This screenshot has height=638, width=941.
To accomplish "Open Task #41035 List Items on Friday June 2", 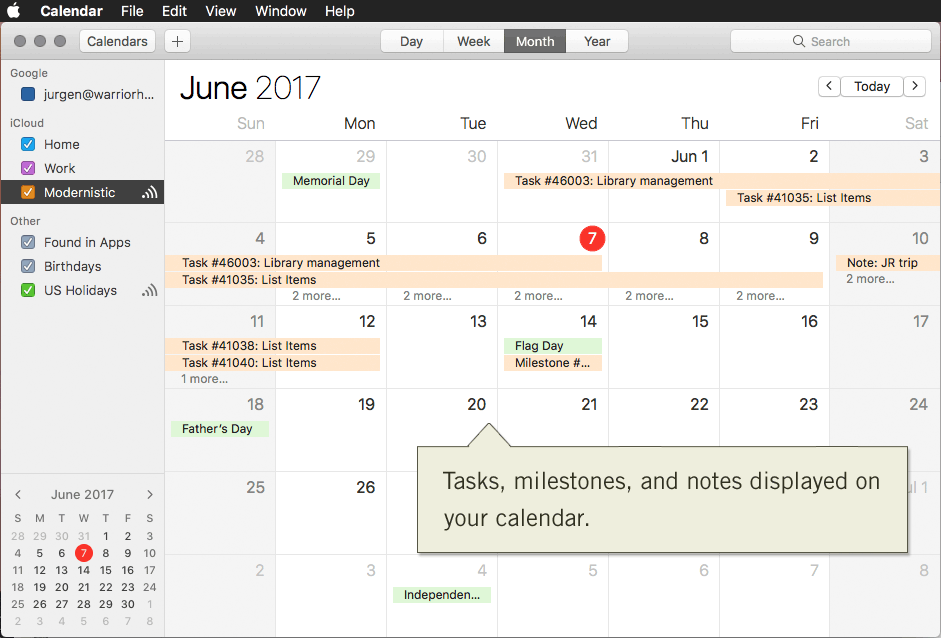I will click(833, 197).
